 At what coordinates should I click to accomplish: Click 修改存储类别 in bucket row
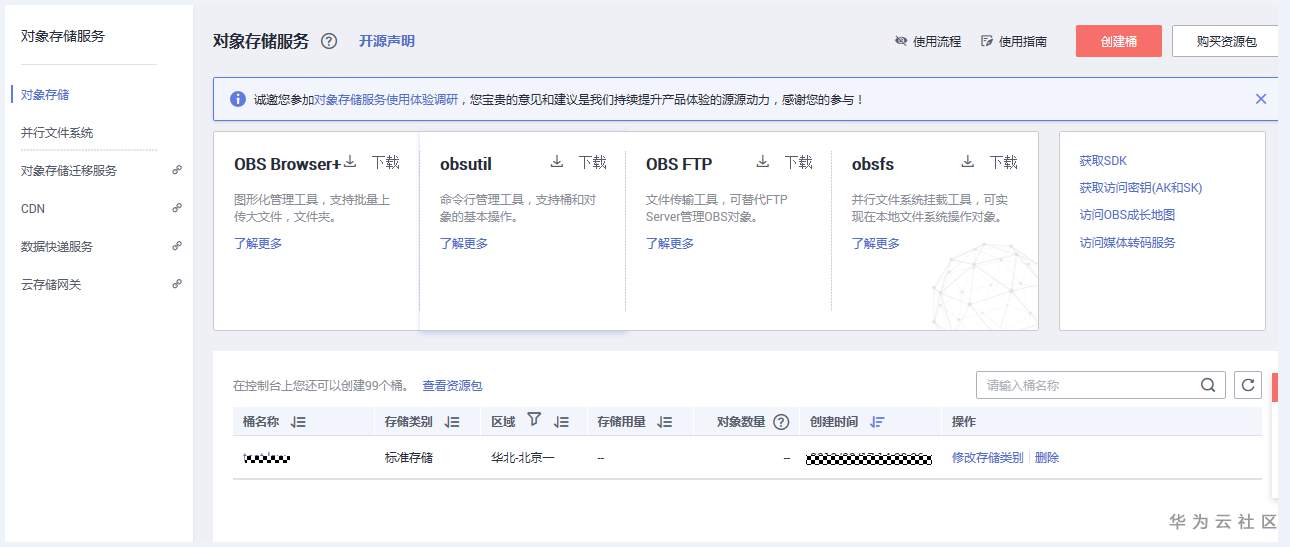click(x=988, y=458)
